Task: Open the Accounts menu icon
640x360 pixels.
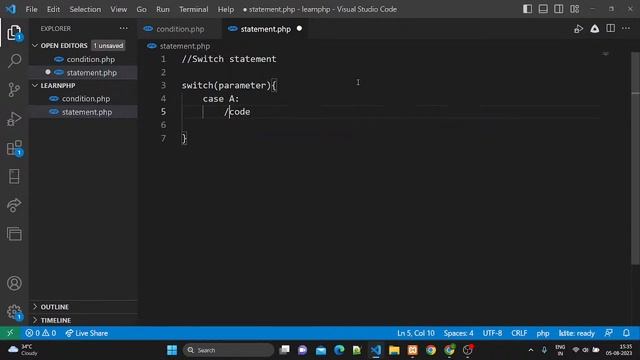Action: [14, 283]
